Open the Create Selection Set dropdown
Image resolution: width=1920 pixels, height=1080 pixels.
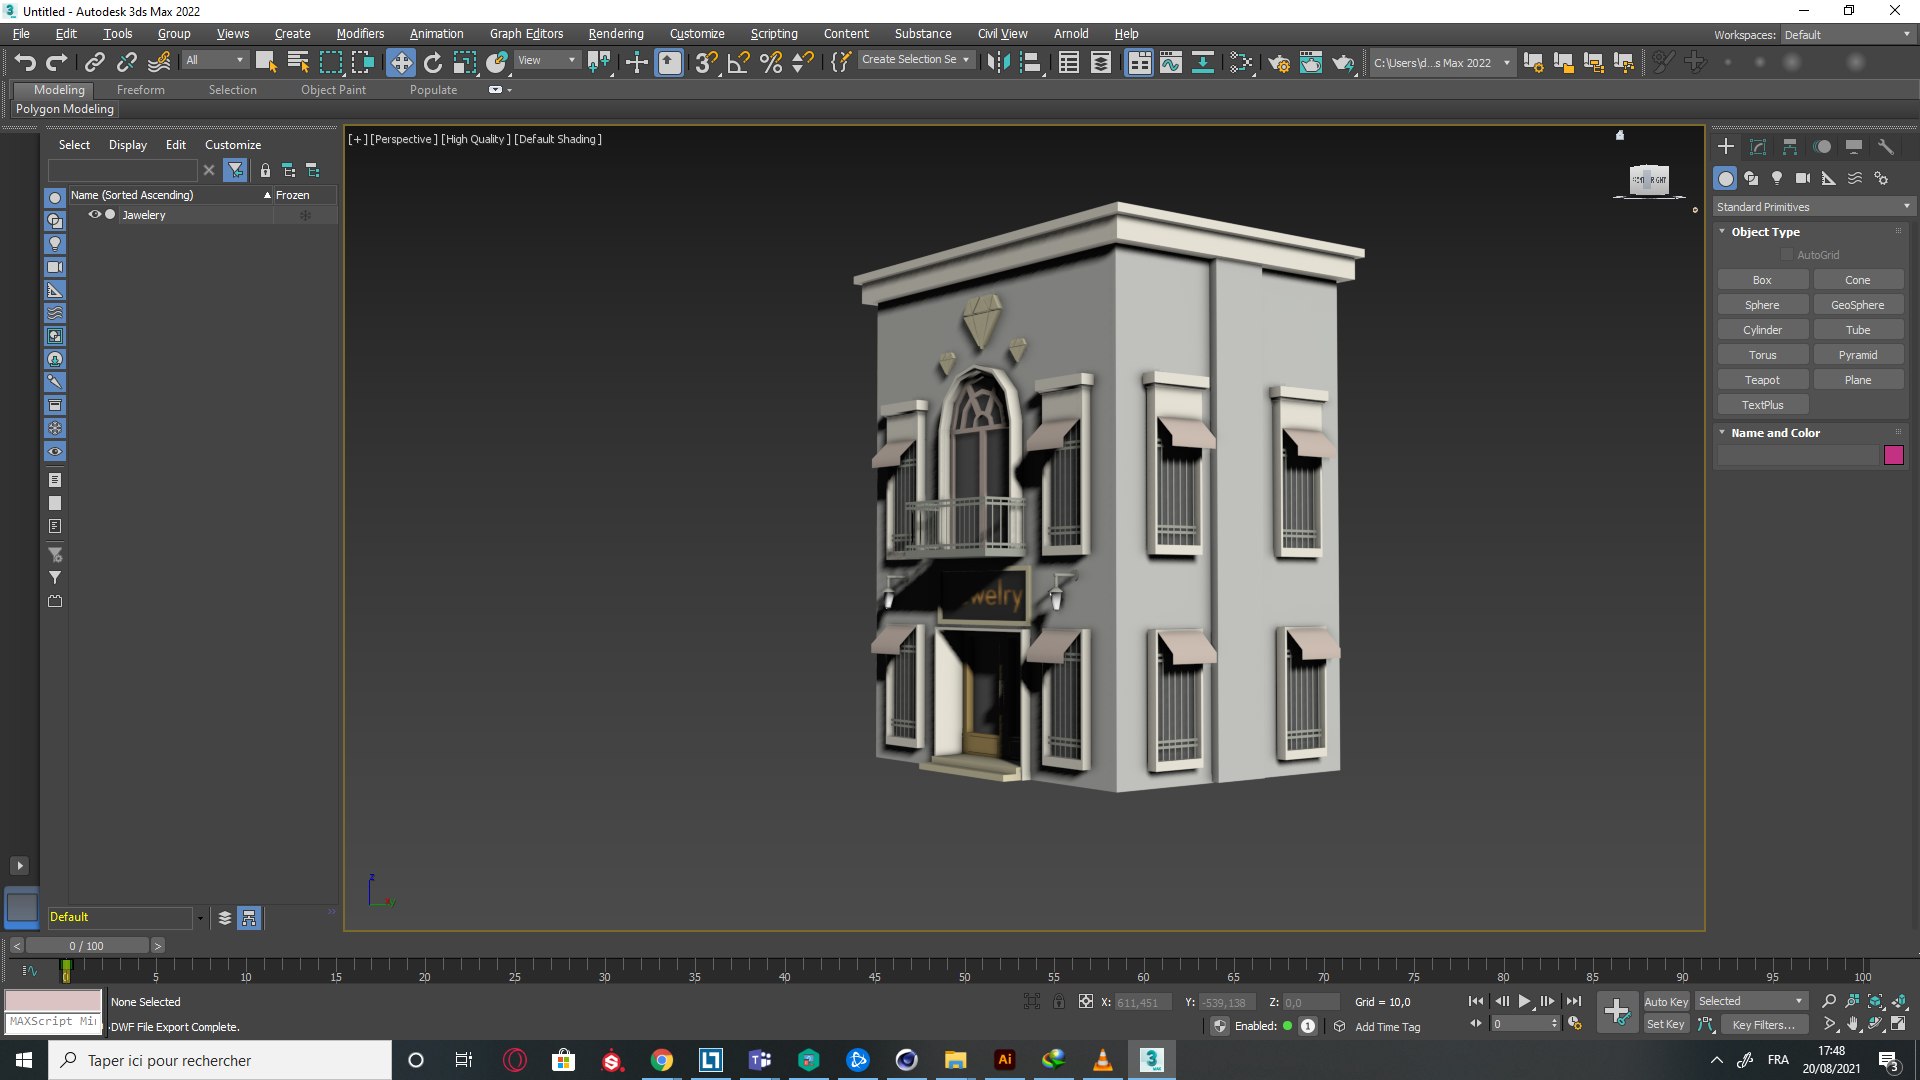point(916,60)
